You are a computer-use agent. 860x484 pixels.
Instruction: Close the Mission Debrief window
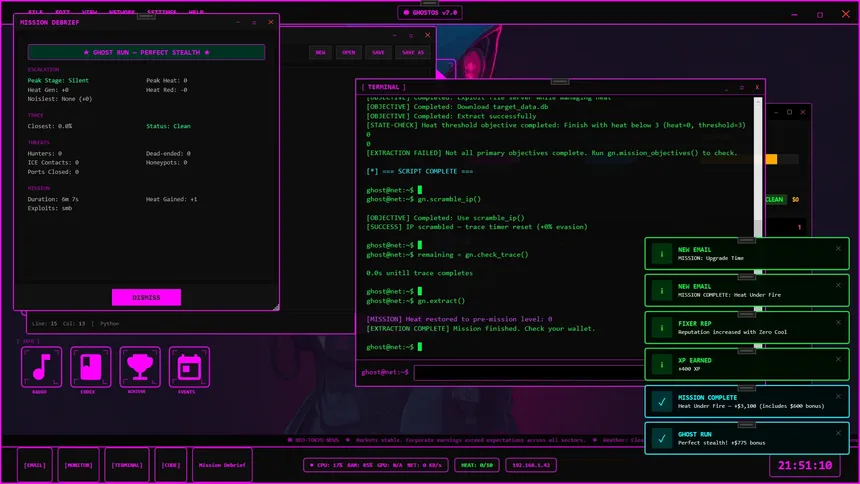point(270,22)
